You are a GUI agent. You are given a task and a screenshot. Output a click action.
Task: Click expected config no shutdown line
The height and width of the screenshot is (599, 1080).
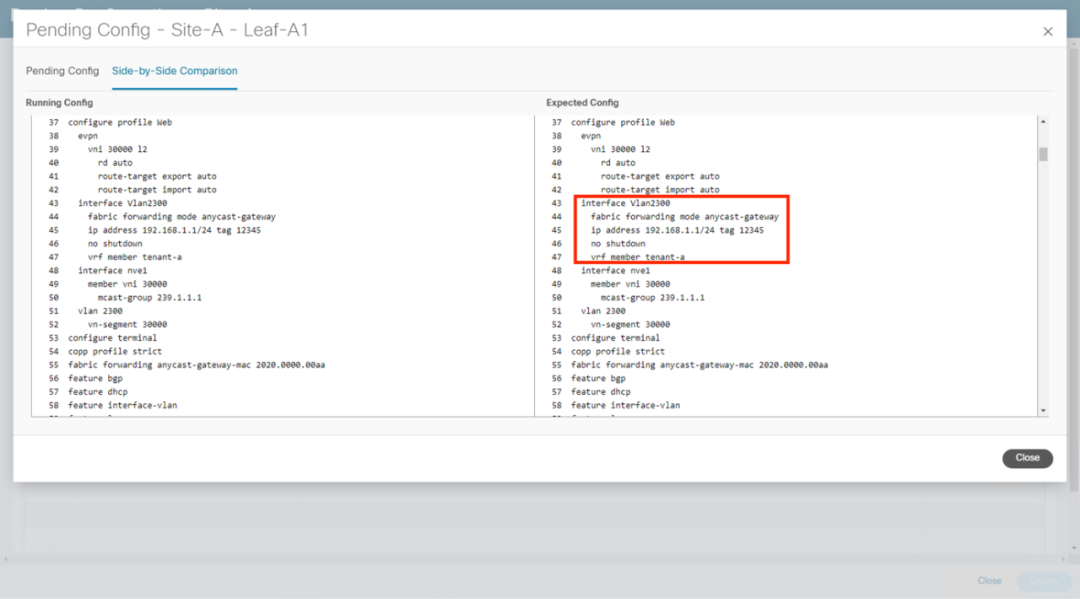point(618,244)
